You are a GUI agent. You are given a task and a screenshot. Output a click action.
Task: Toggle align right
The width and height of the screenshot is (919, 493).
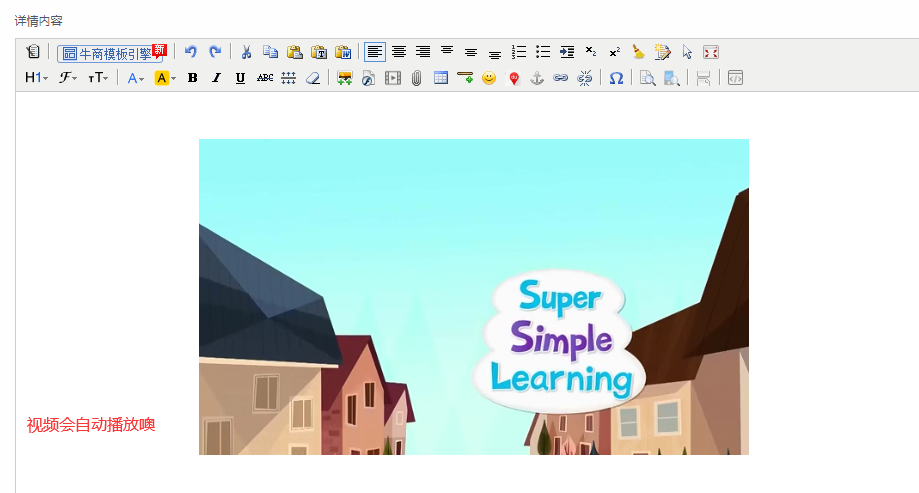423,52
